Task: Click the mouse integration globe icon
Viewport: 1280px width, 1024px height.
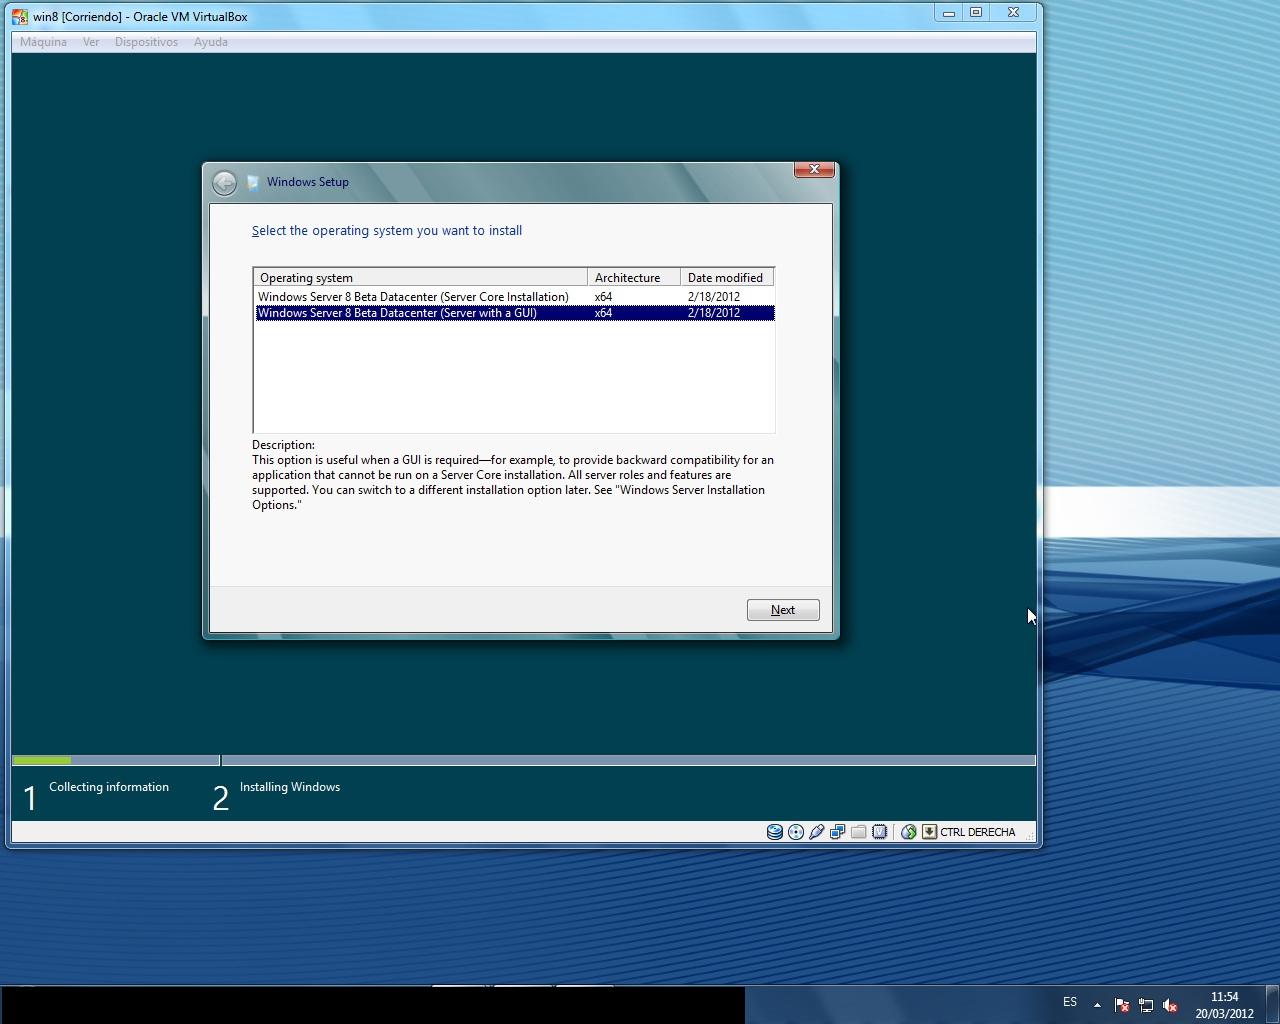Action: point(909,832)
